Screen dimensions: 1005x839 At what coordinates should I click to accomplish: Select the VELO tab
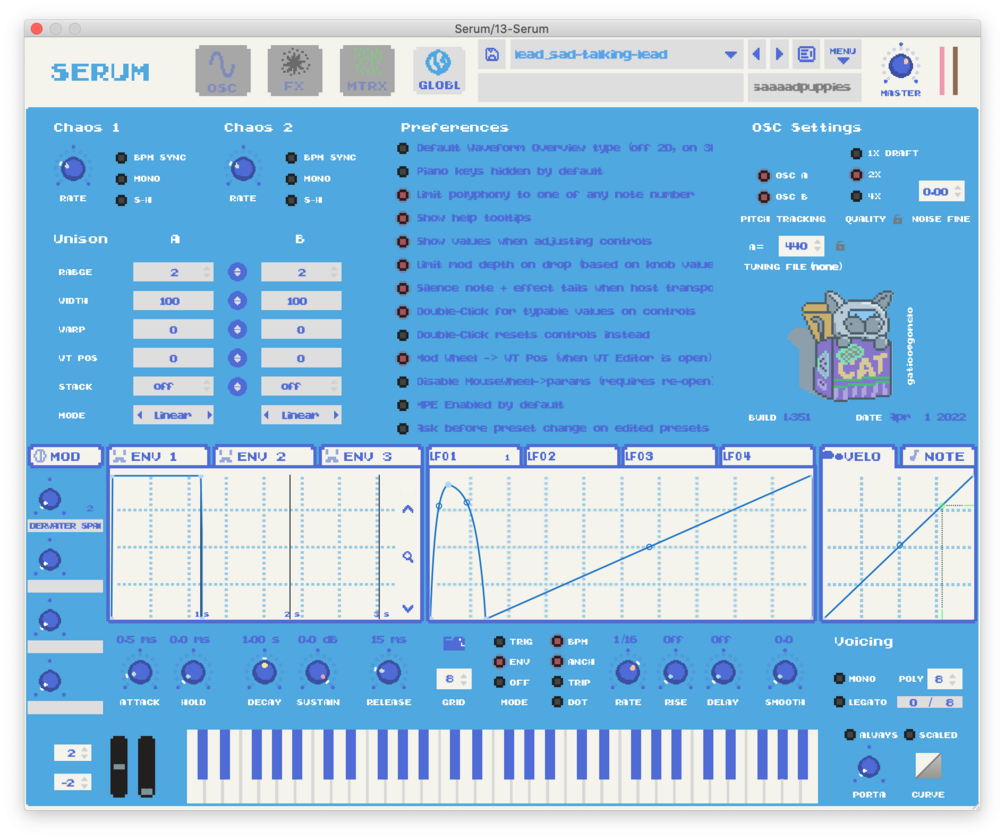pyautogui.click(x=858, y=456)
